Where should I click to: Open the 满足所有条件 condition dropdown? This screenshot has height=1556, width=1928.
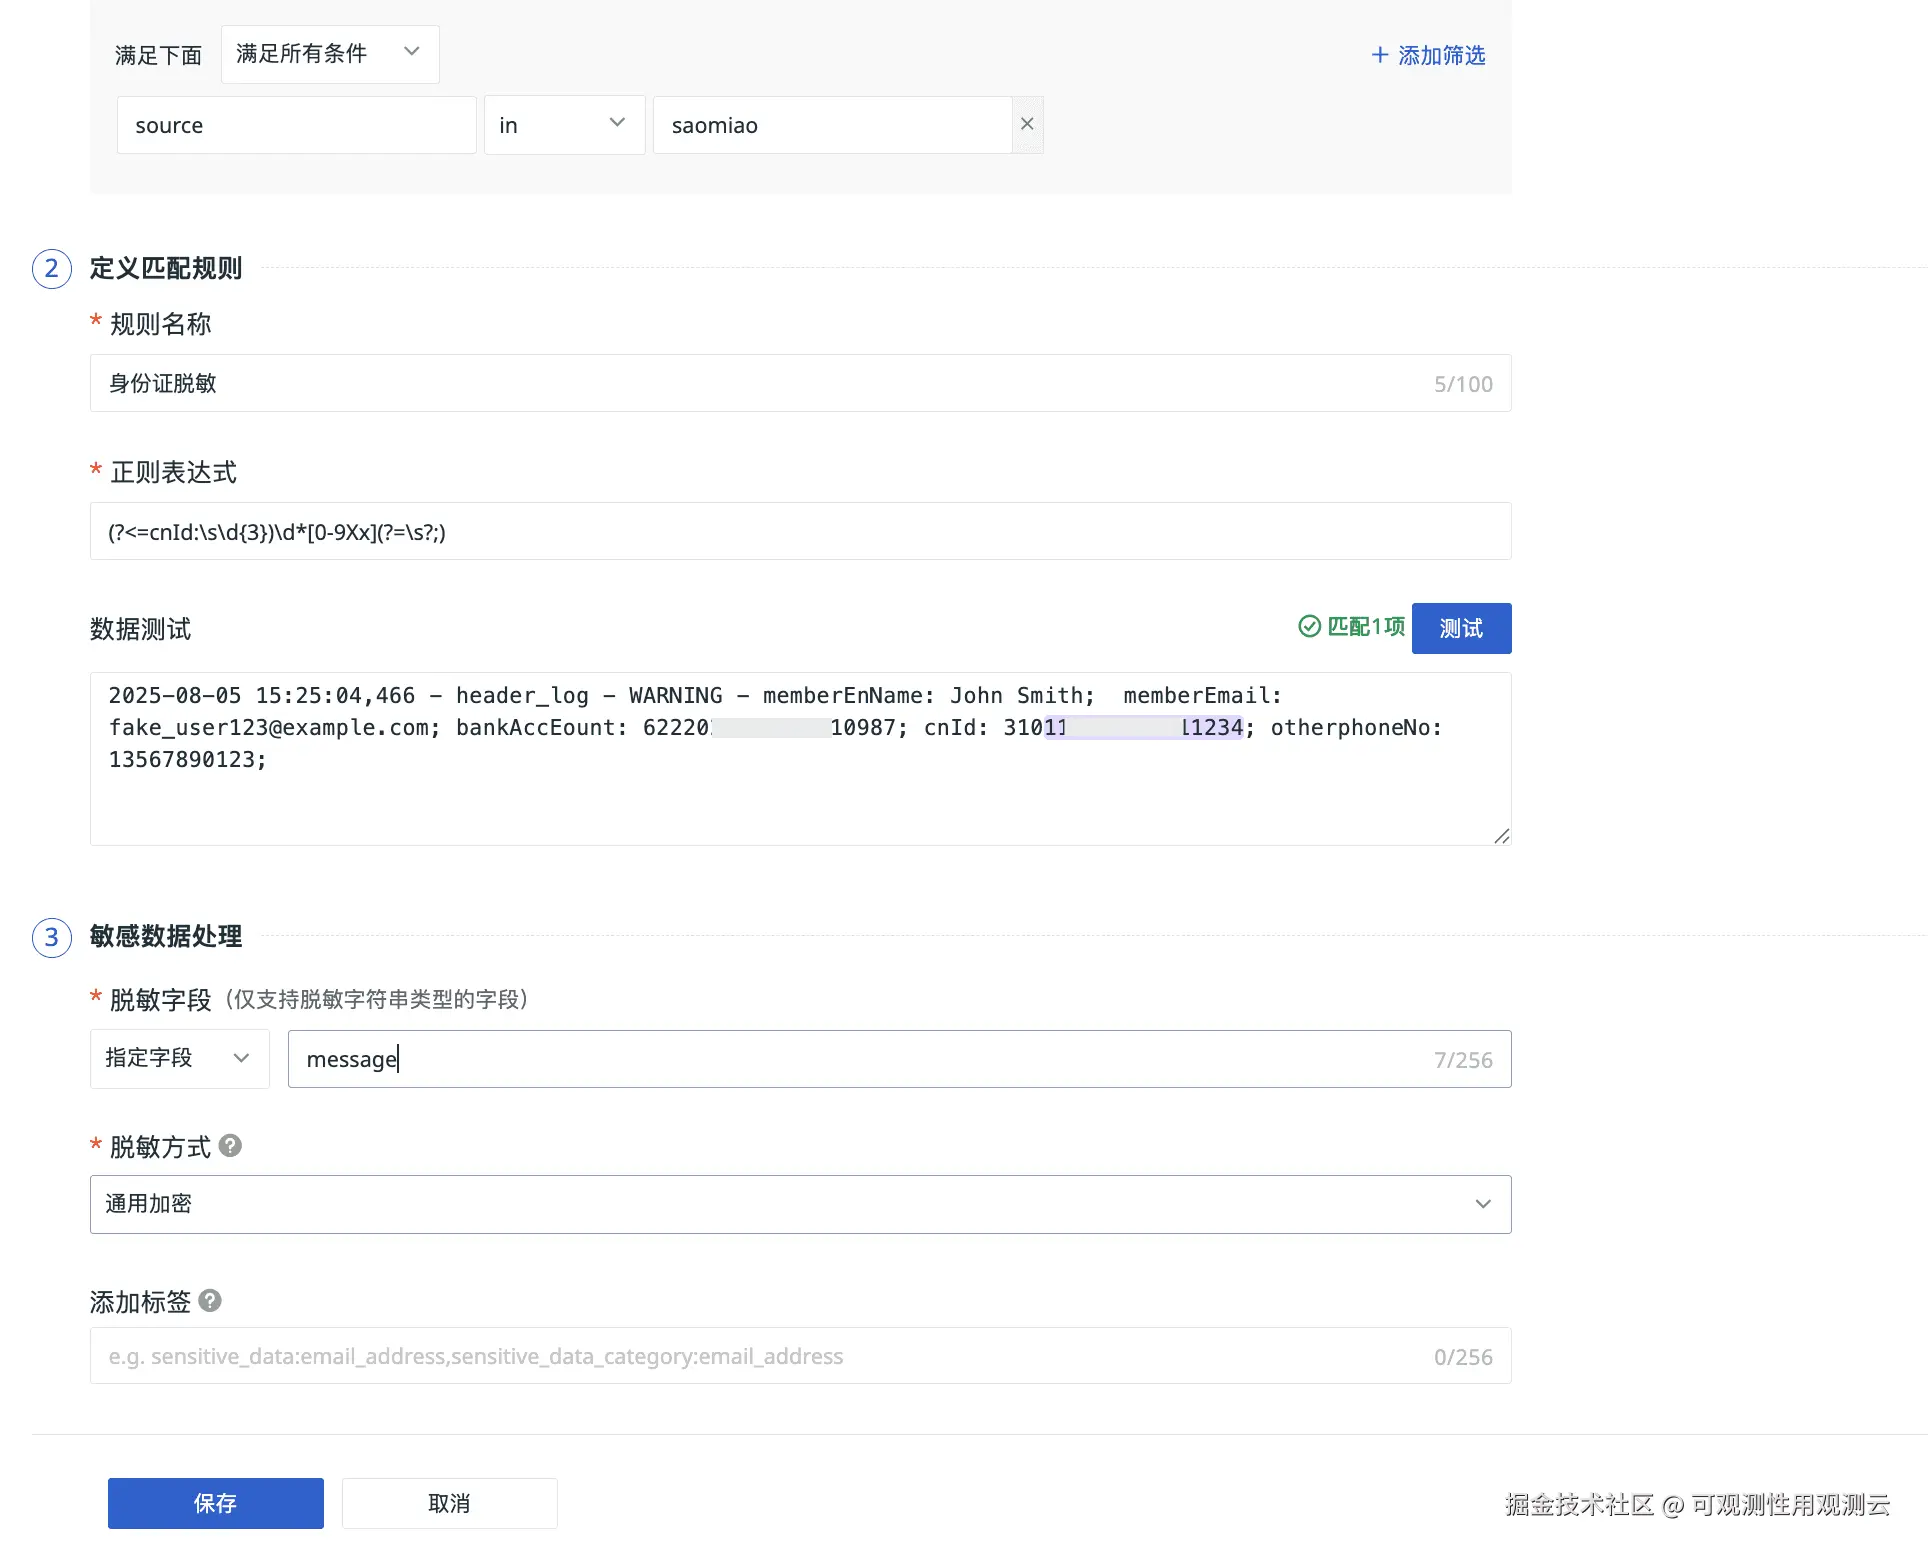[x=329, y=54]
